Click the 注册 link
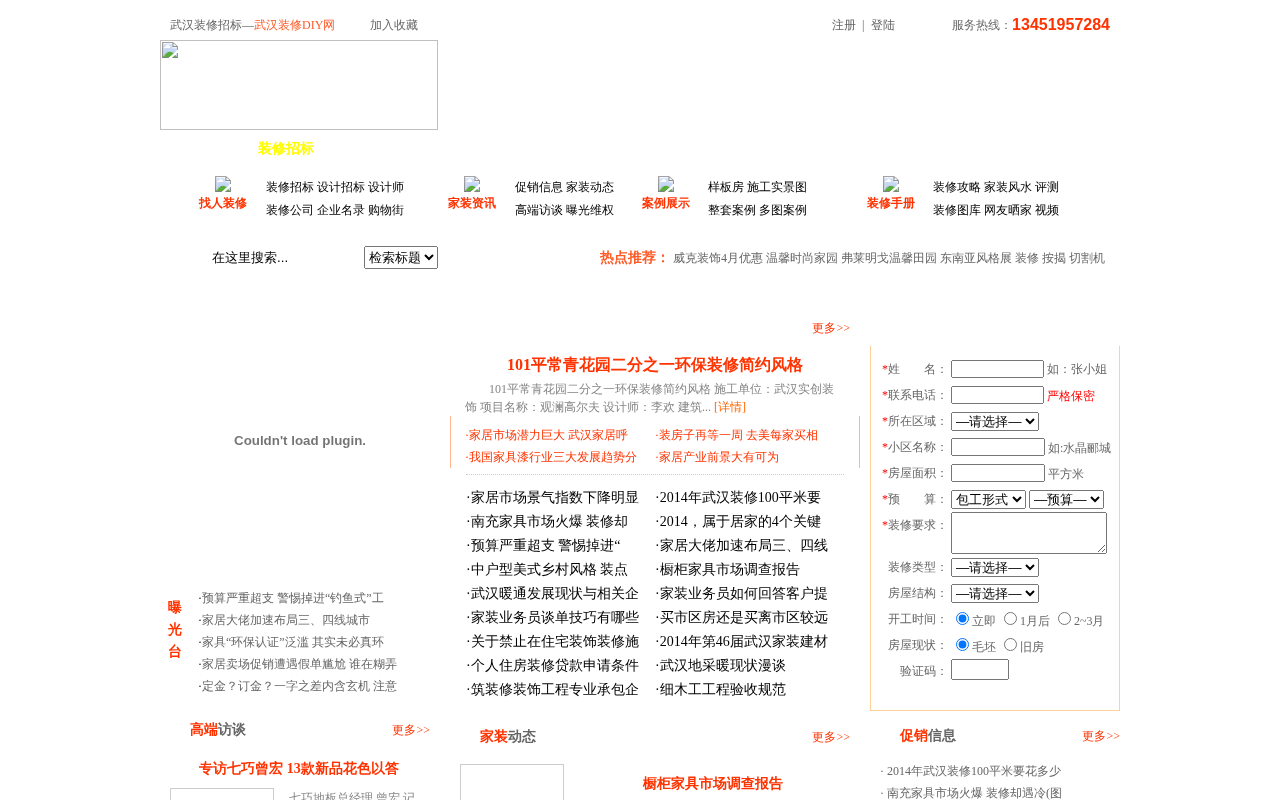The height and width of the screenshot is (800, 1280). click(x=844, y=25)
